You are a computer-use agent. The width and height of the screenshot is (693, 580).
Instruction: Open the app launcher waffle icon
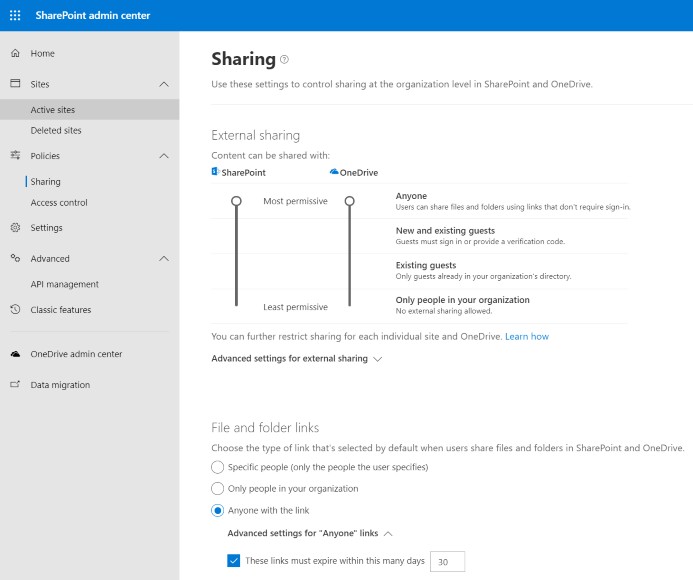(x=15, y=15)
